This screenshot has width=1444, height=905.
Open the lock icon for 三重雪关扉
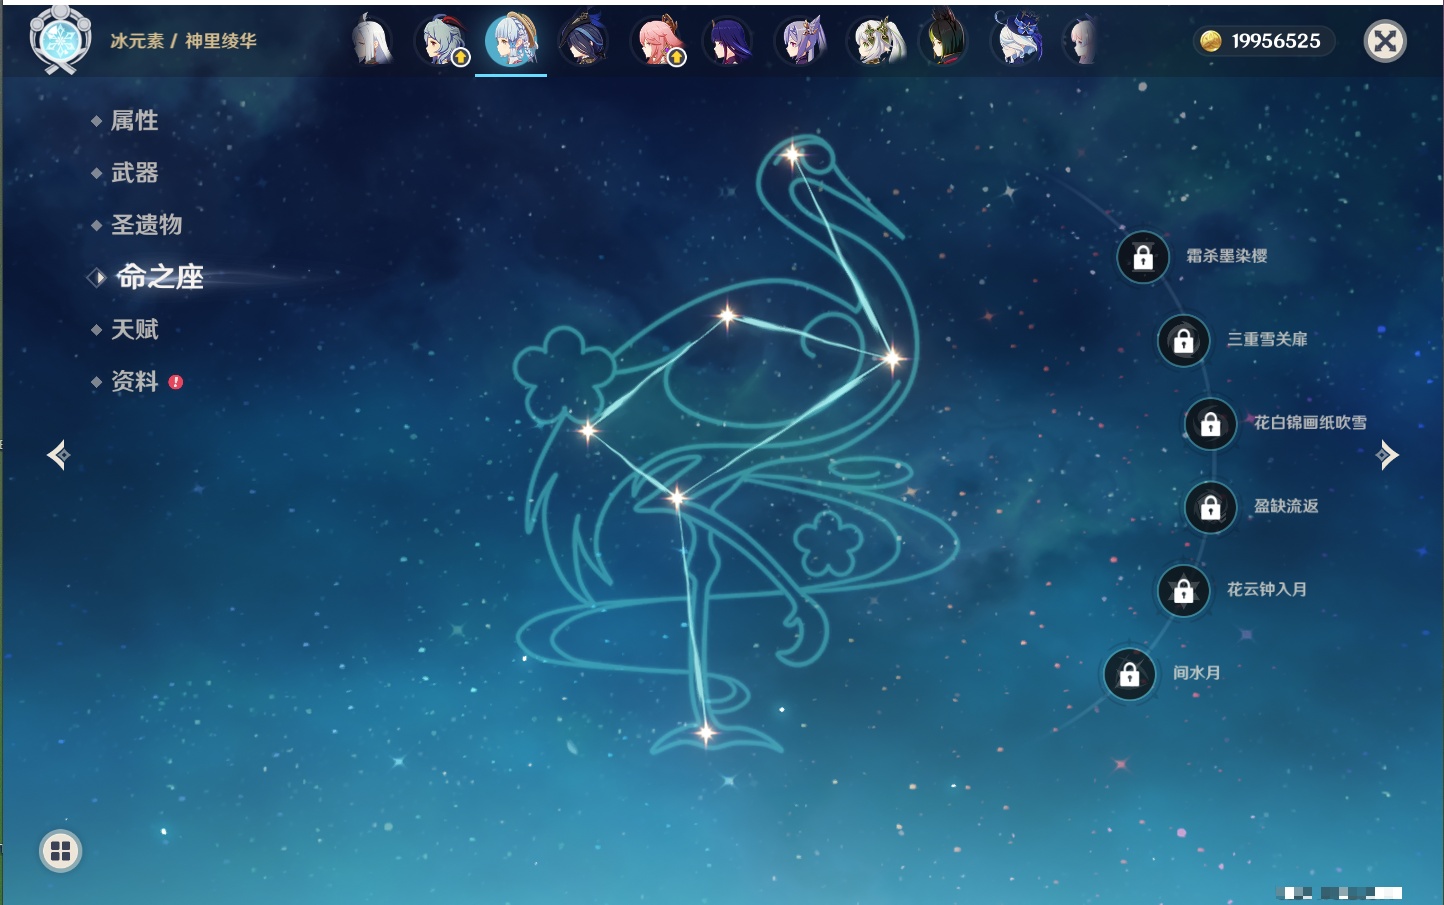tap(1183, 341)
